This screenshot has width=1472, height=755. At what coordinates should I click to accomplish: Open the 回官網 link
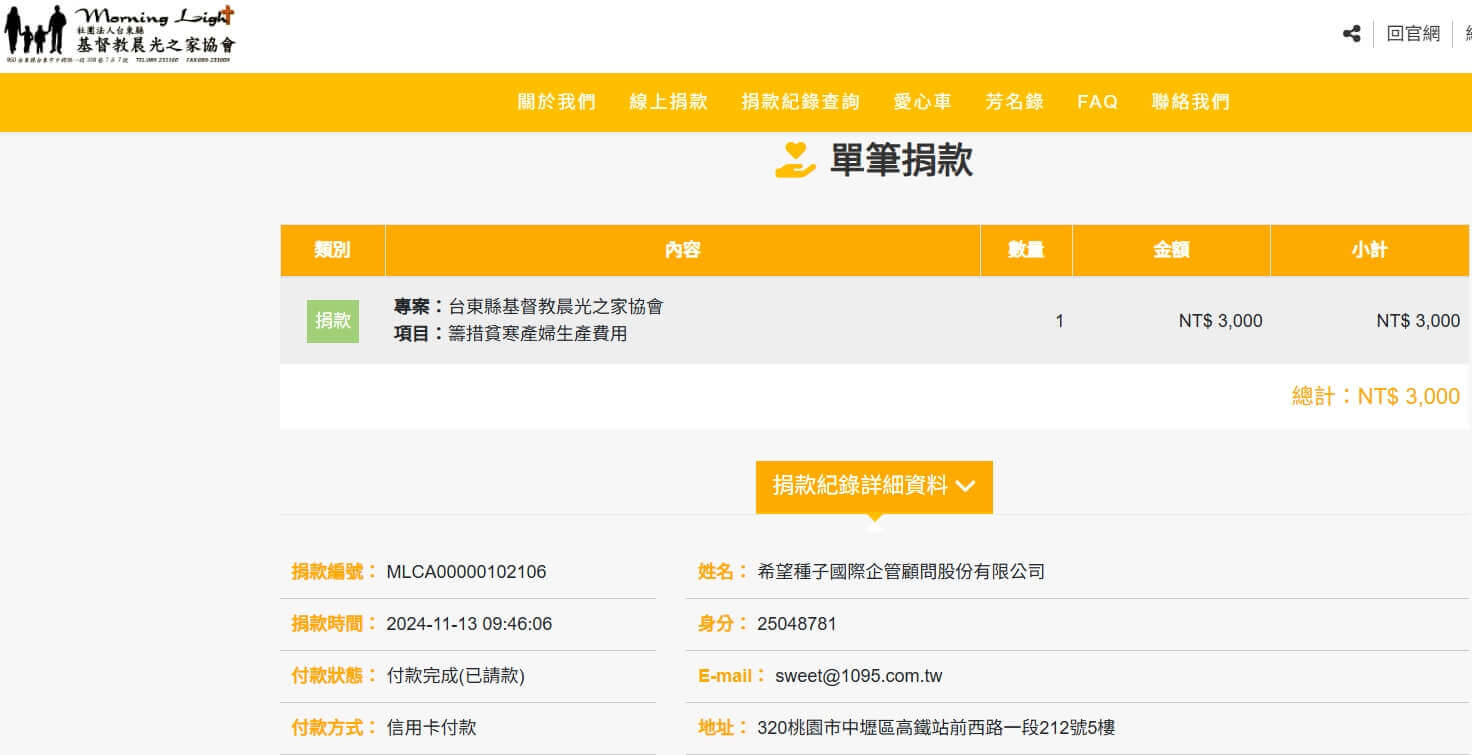(1413, 34)
